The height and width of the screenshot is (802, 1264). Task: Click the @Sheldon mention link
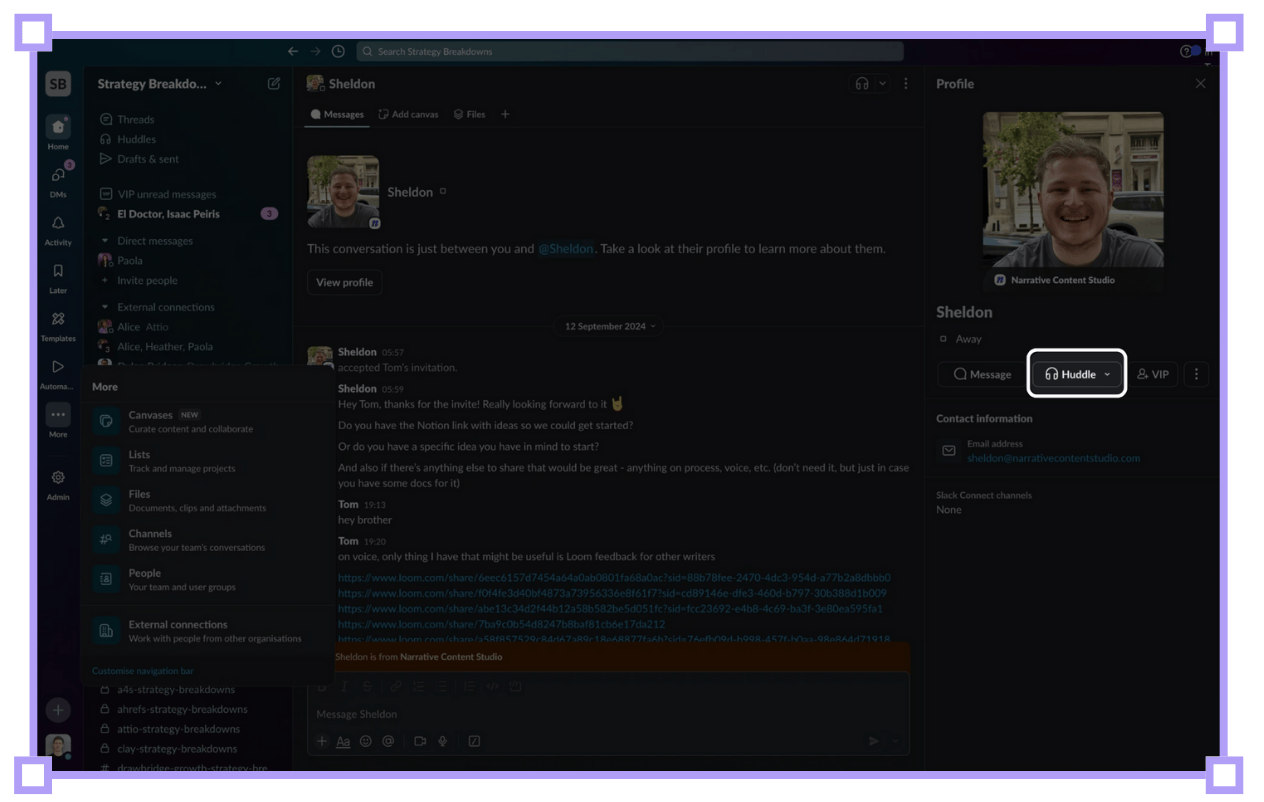(566, 248)
